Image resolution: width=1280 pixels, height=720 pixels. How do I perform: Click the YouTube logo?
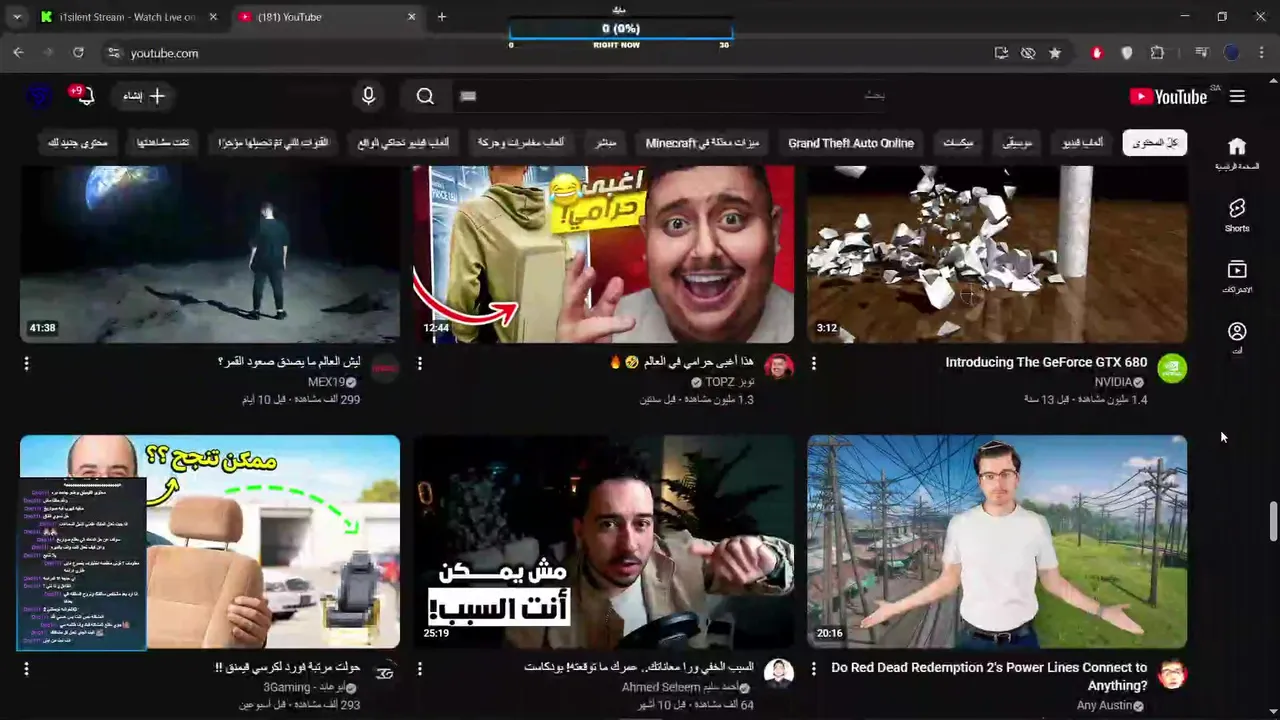(x=1168, y=96)
